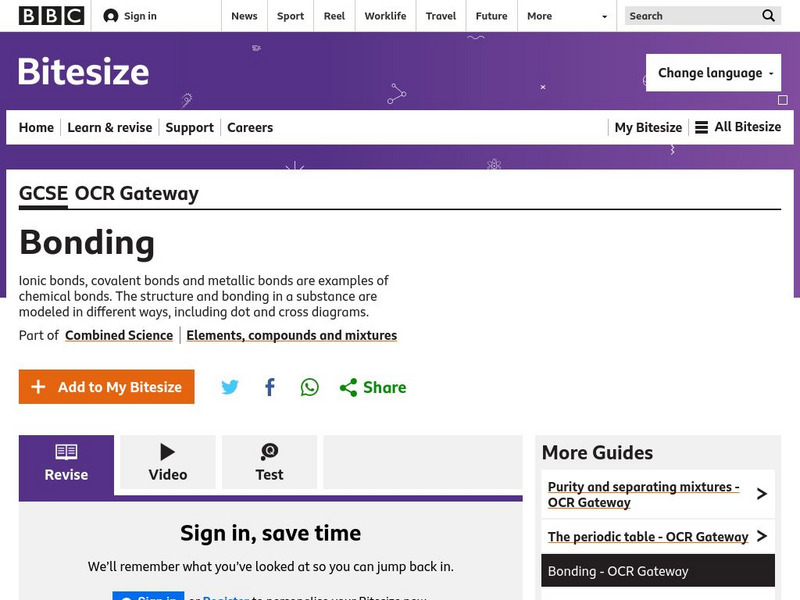Open Learn & revise menu
Viewport: 800px width, 600px height.
[110, 127]
